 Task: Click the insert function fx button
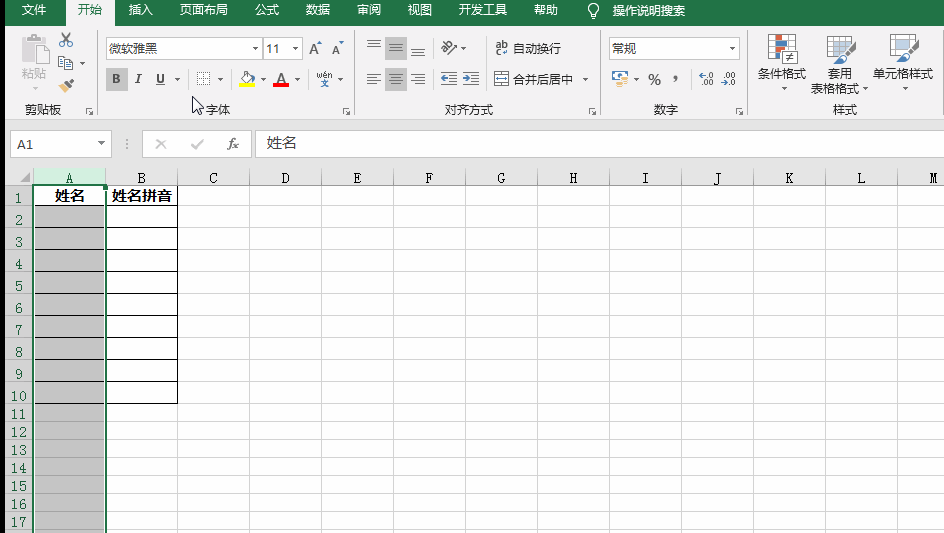[232, 144]
